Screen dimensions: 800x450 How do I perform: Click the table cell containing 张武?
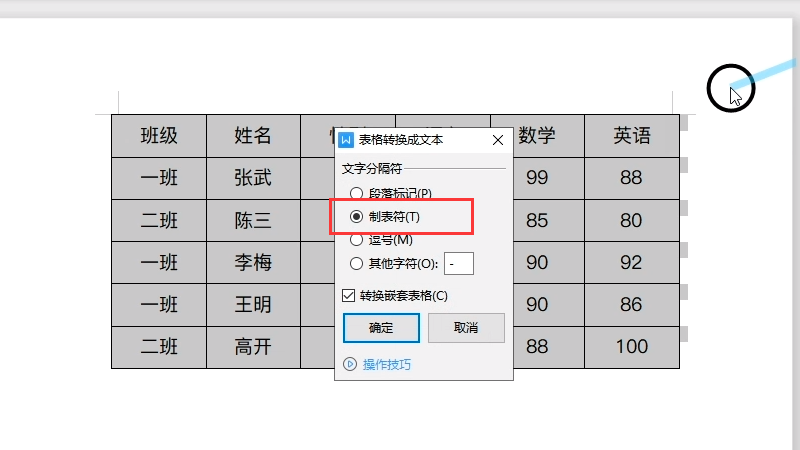253,178
